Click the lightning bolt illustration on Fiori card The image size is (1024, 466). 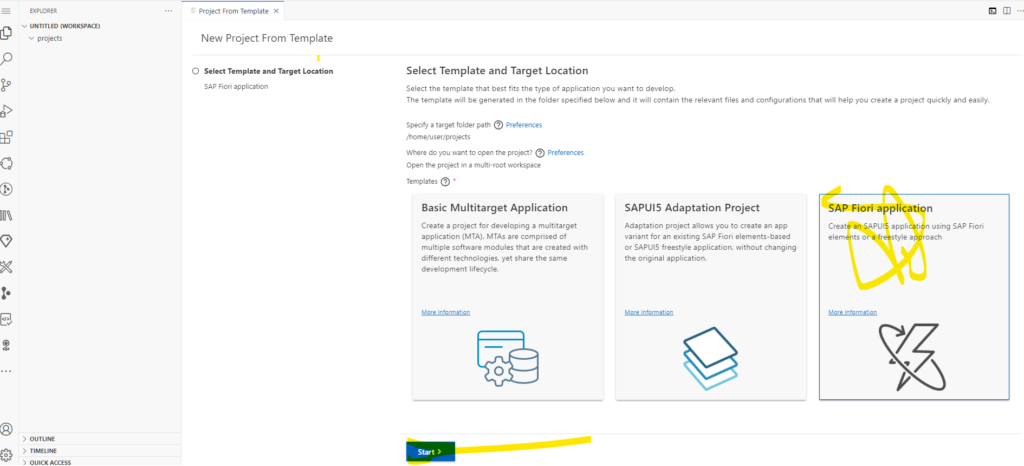tap(910, 357)
